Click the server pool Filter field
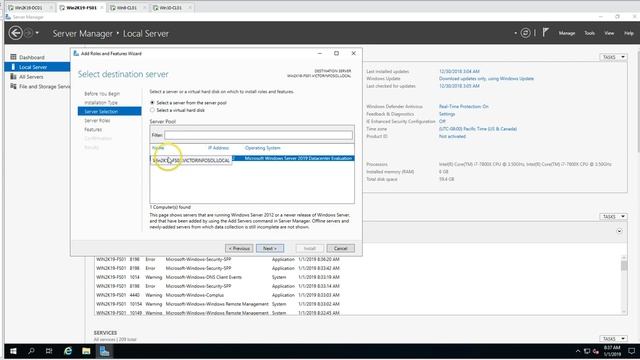640x360 pixels. coord(258,135)
